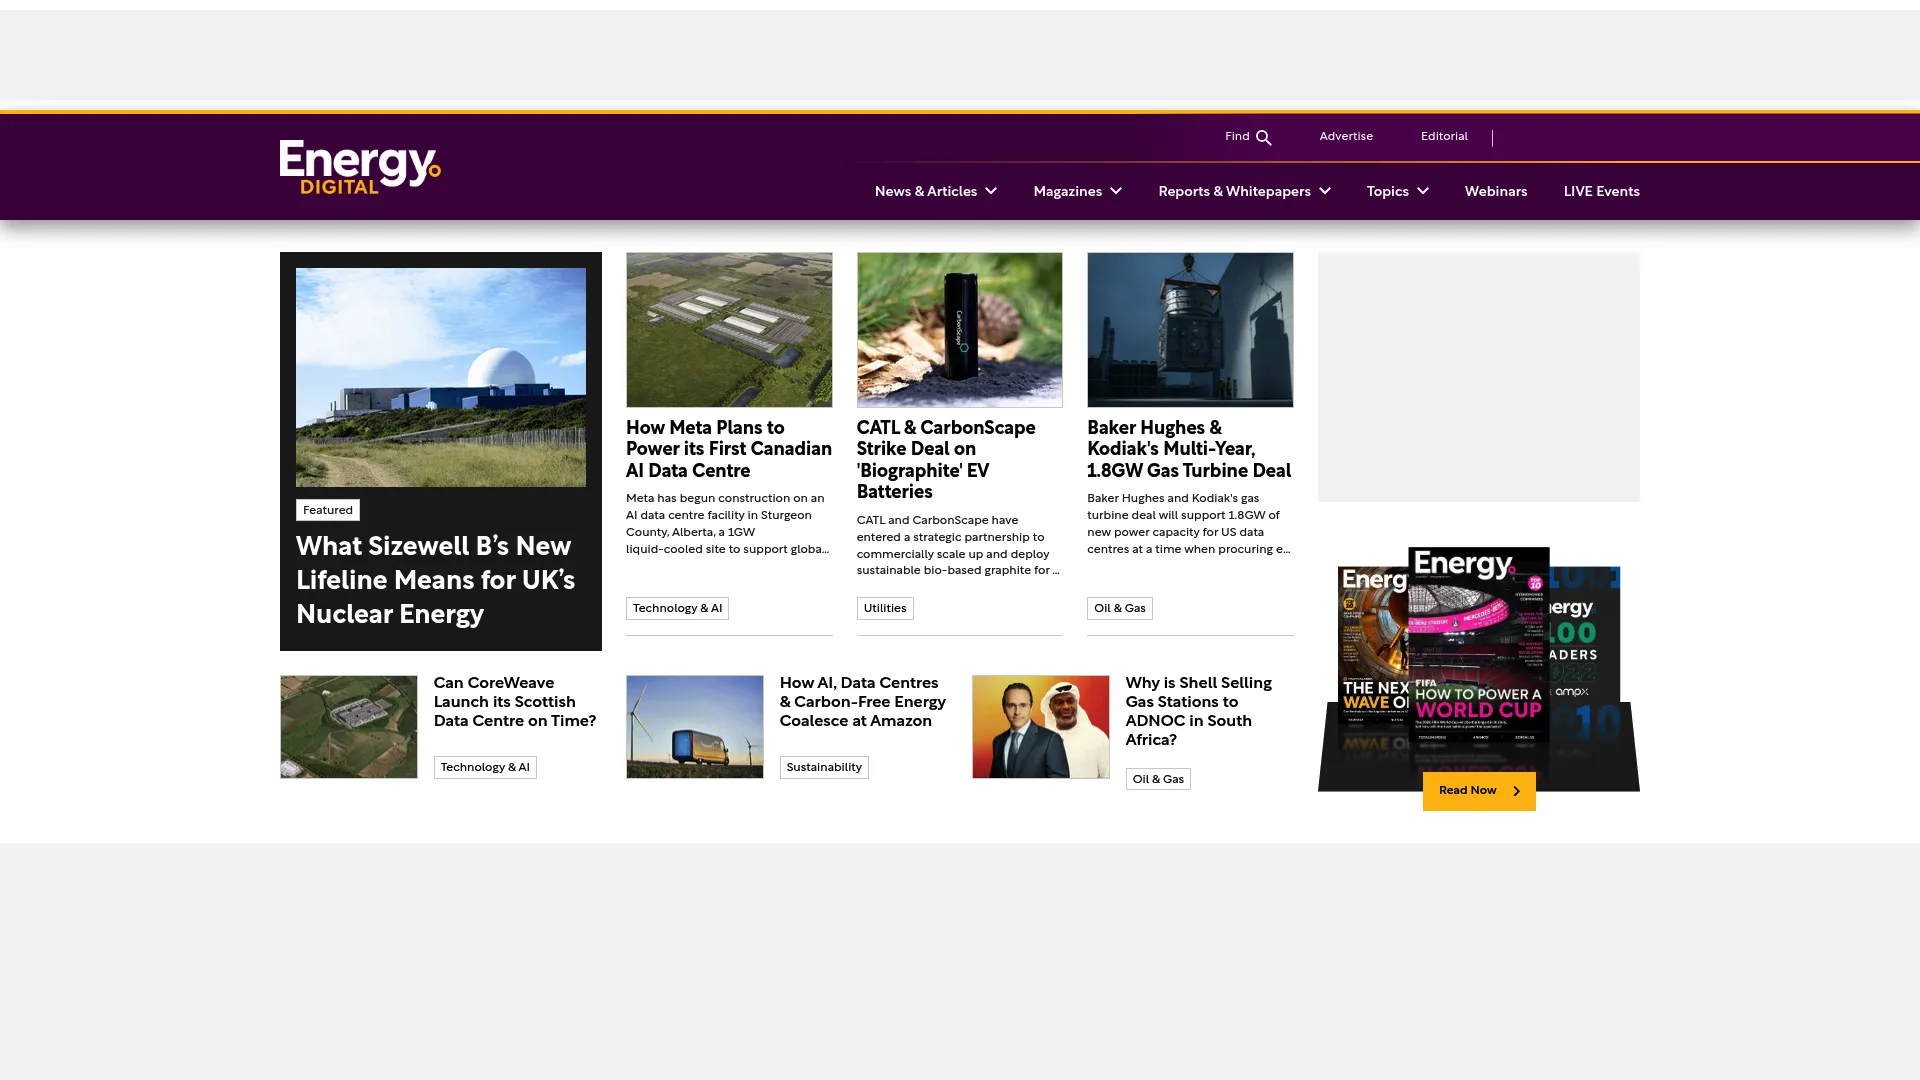This screenshot has height=1080, width=1920.
Task: Open the Amazon van wind turbine thumbnail
Action: click(x=695, y=727)
